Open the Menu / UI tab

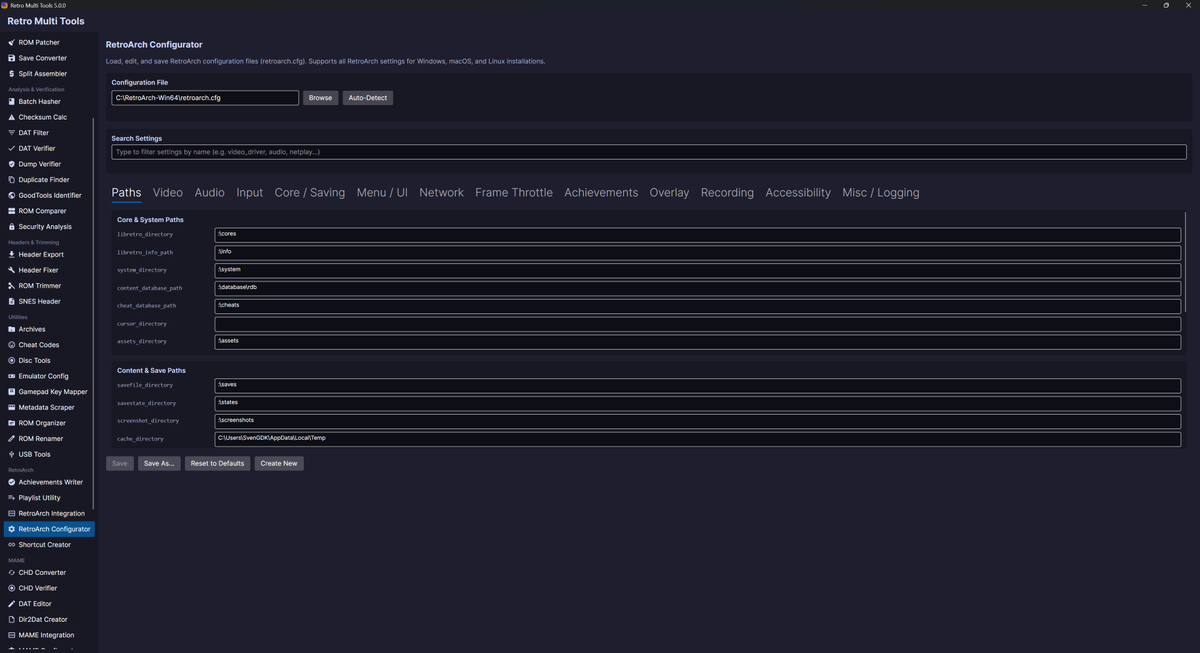click(382, 193)
